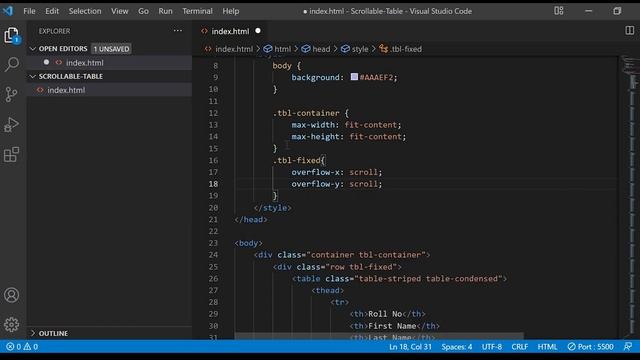Image resolution: width=640 pixels, height=360 pixels.
Task: Select index.html in SCROLLABLE-TABLE folder
Action: coord(109,90)
